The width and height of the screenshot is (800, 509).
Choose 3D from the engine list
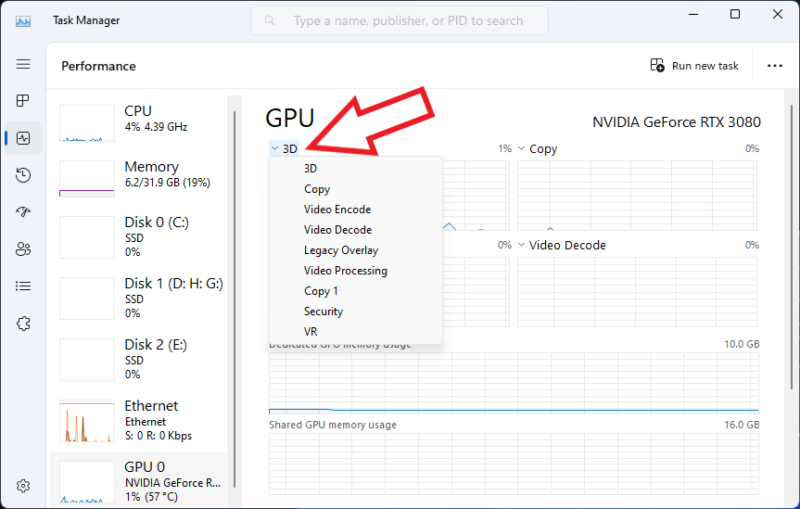[x=356, y=168]
